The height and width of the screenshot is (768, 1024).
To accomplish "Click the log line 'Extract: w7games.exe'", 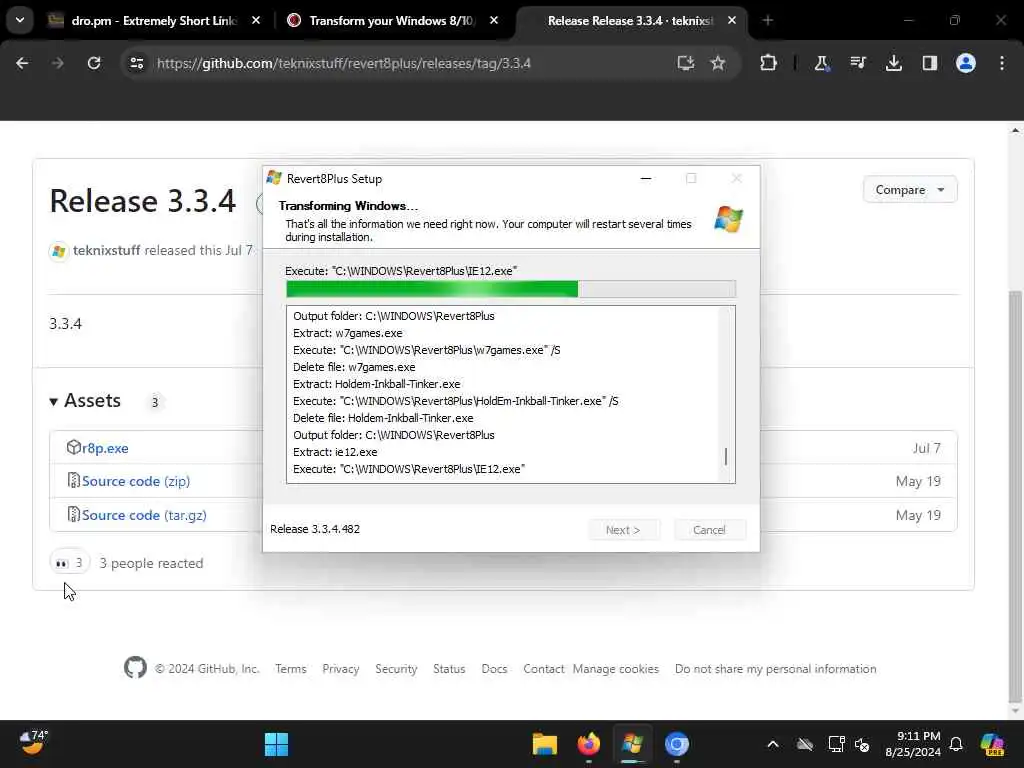I will [x=347, y=333].
